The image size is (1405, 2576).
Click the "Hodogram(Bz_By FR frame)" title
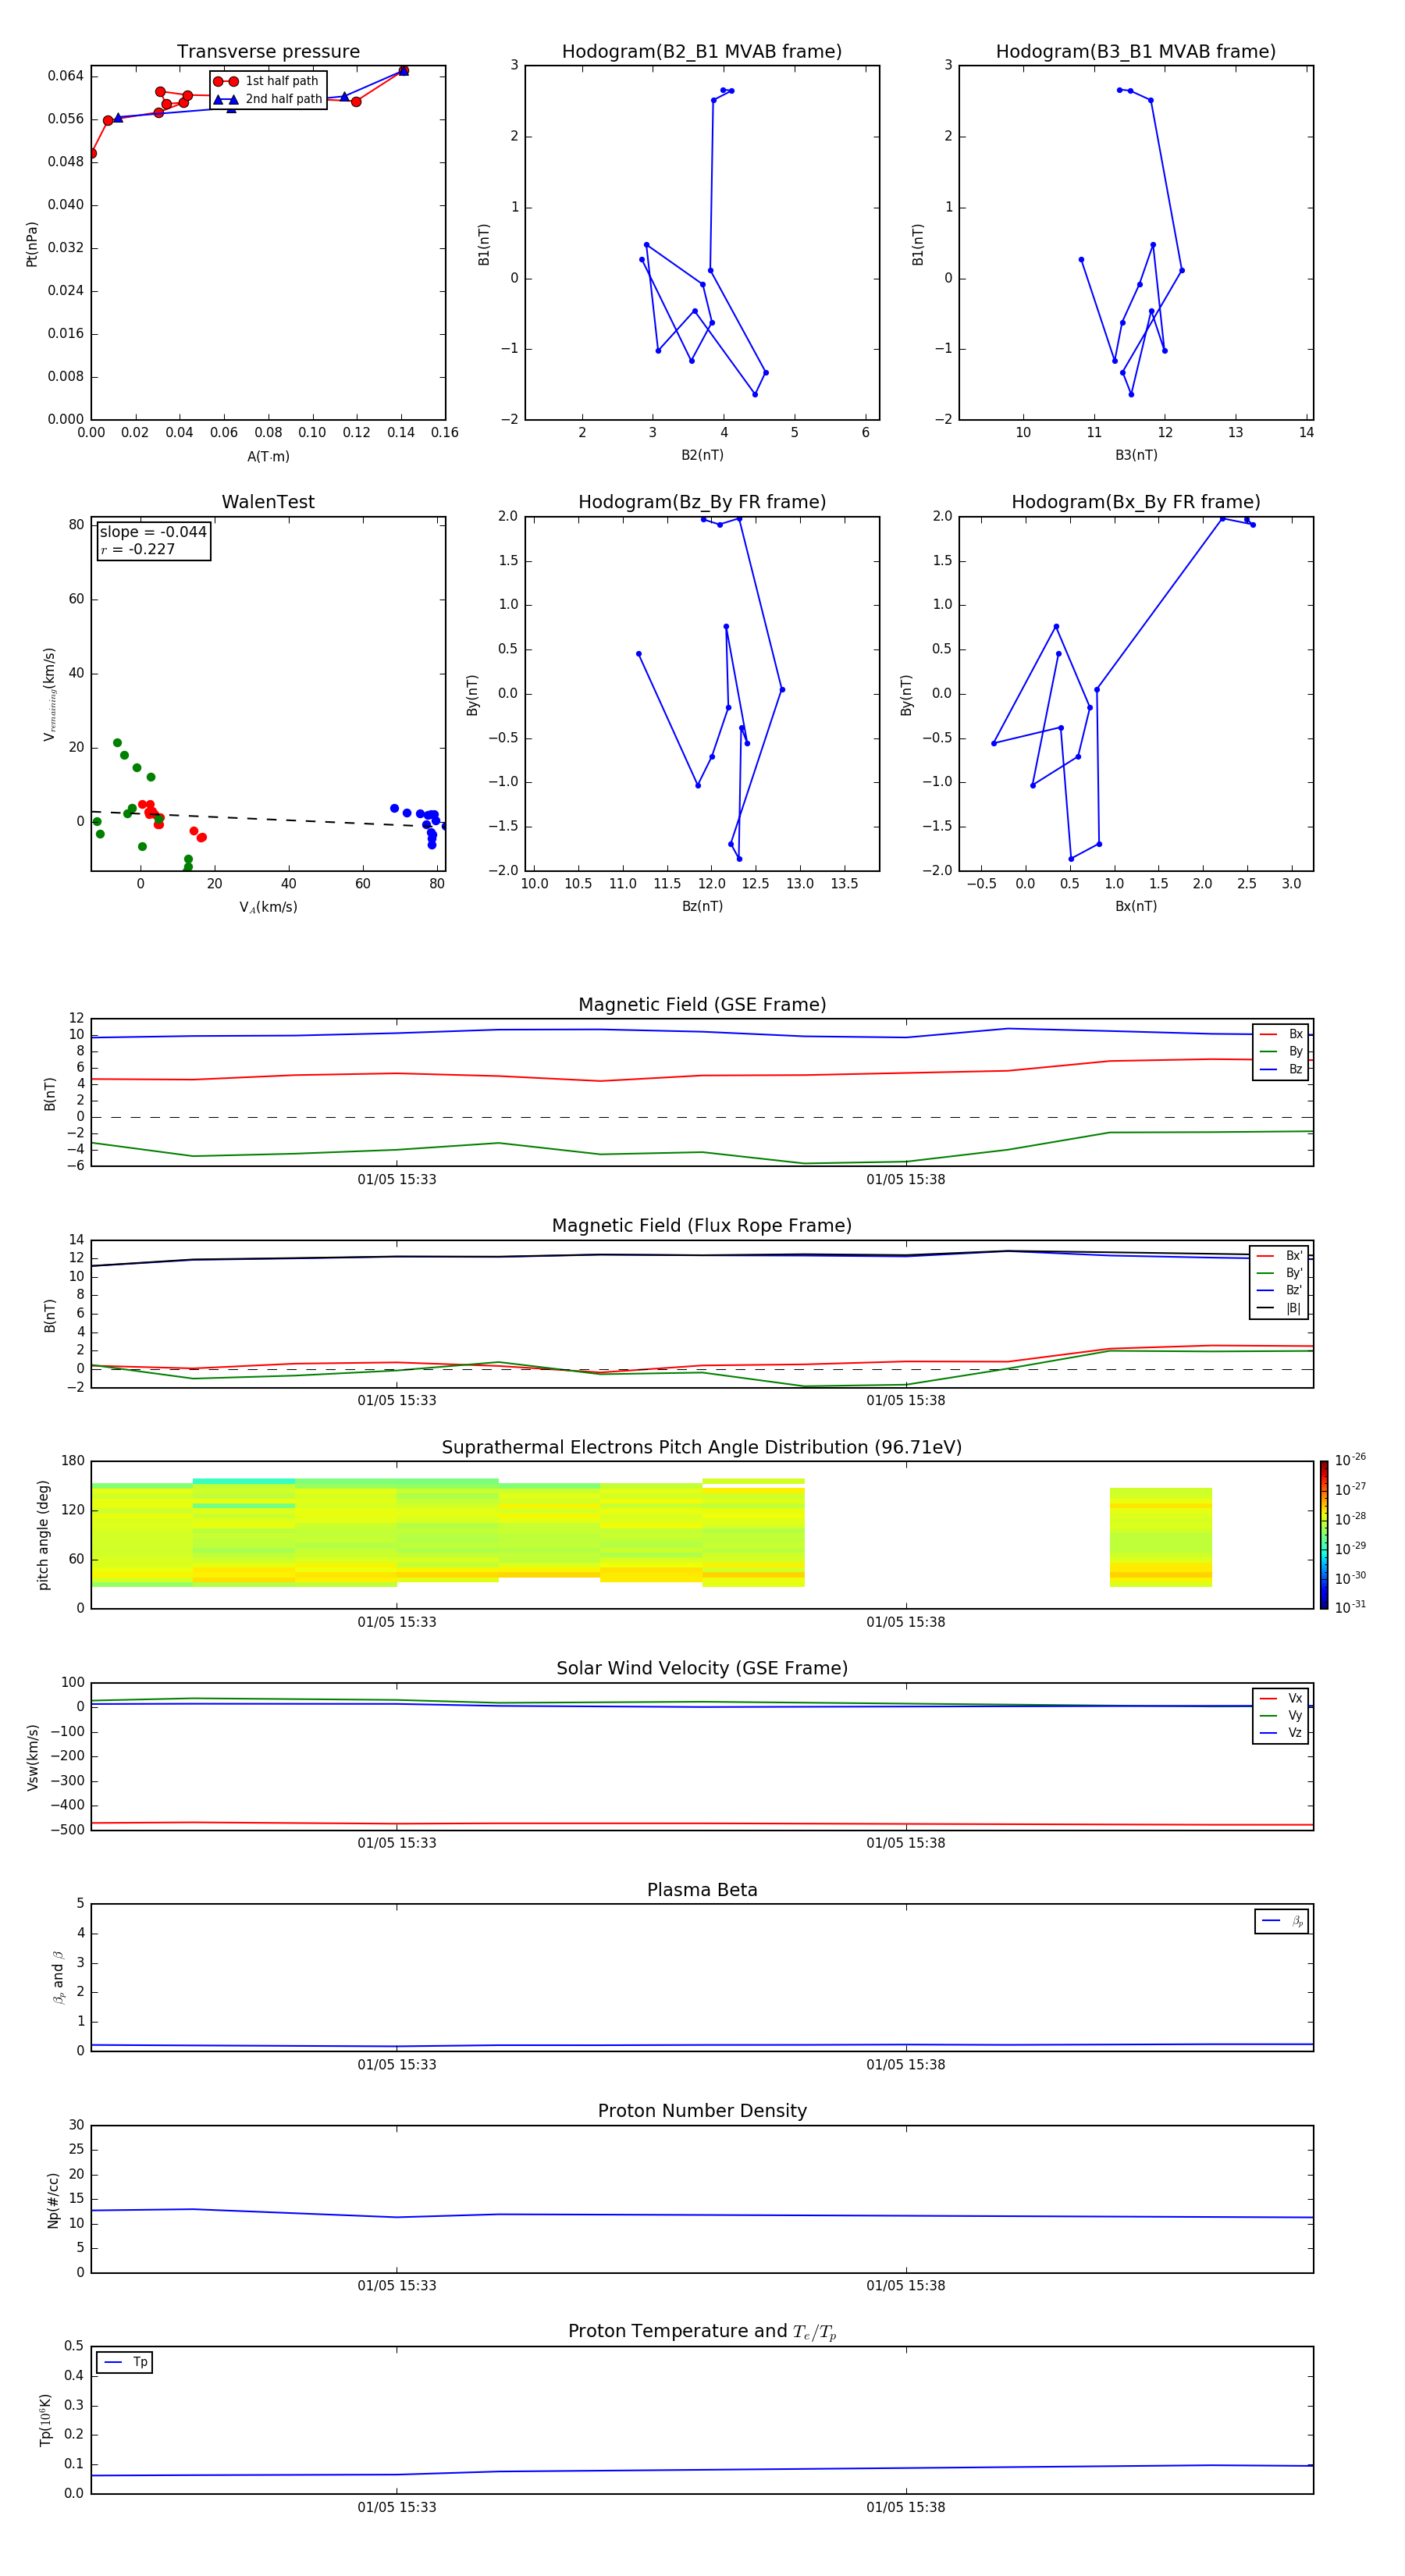(x=702, y=502)
